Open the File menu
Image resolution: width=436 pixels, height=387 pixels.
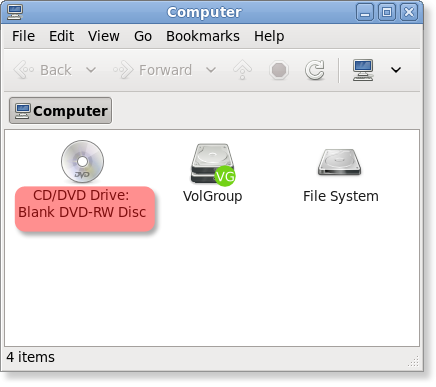click(23, 36)
